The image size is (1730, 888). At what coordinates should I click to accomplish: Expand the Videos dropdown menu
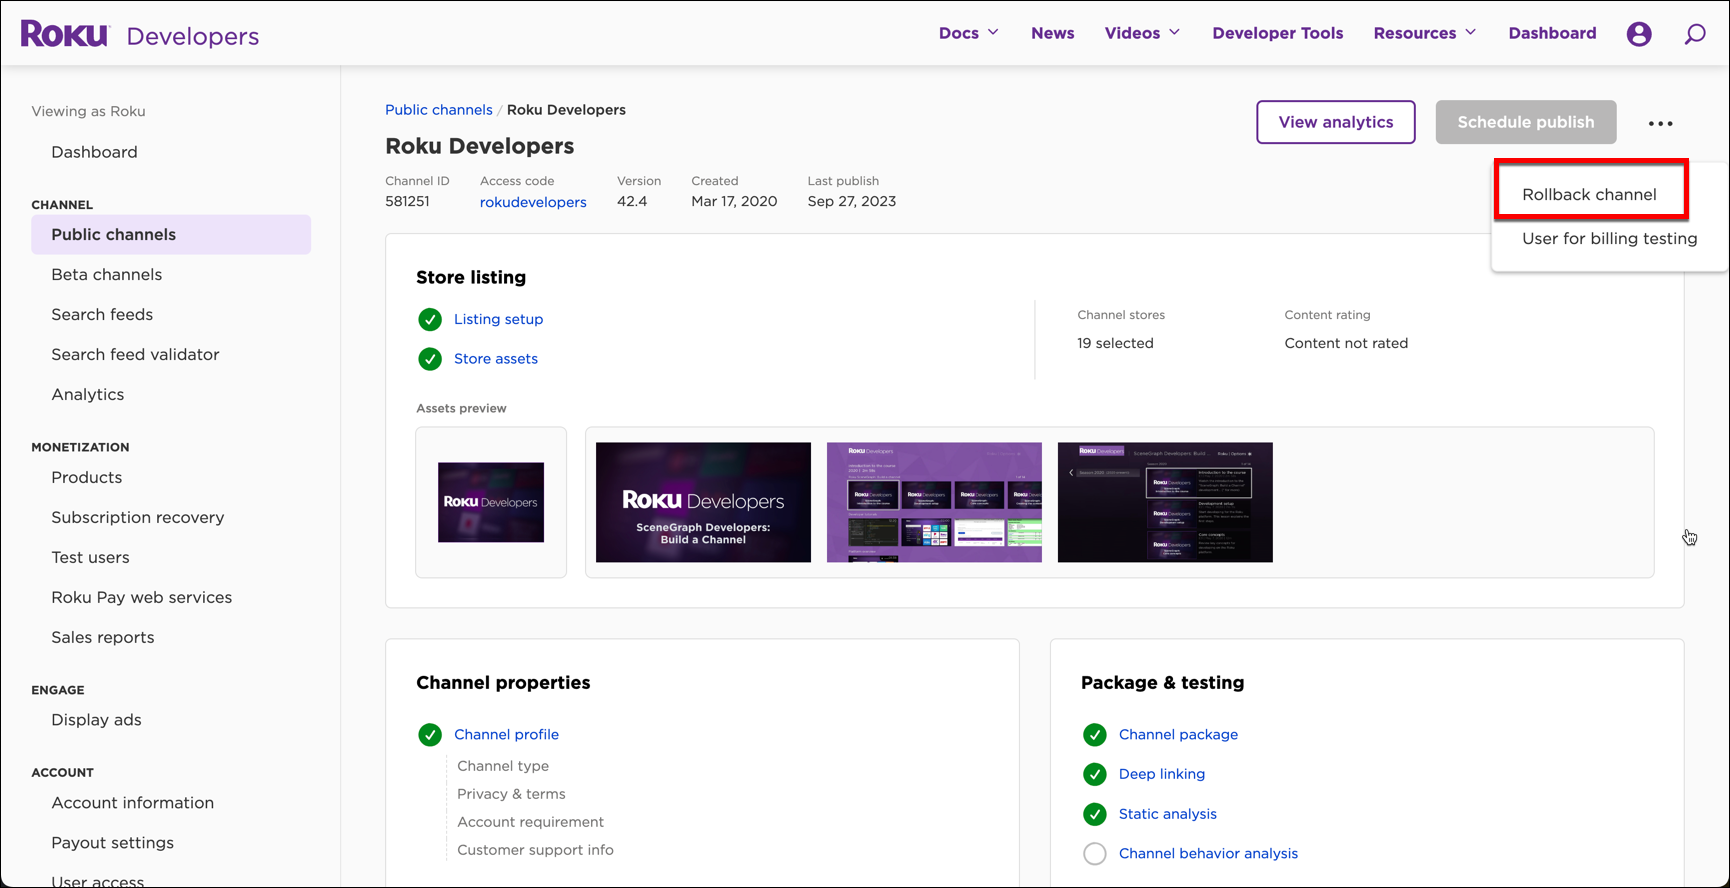tap(1142, 33)
